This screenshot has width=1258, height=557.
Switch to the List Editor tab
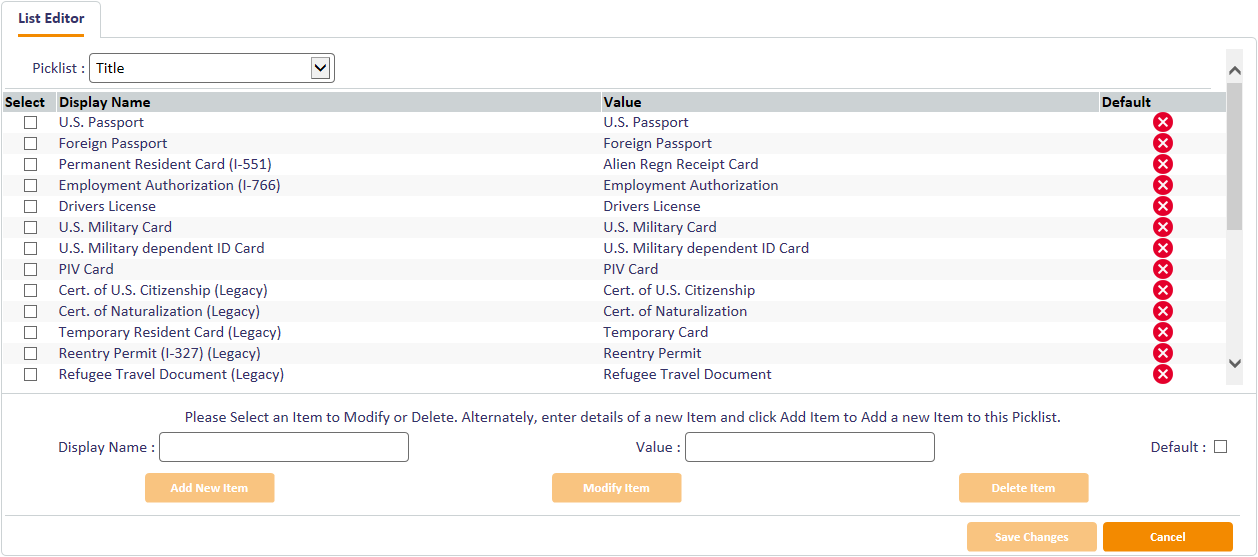(x=51, y=18)
